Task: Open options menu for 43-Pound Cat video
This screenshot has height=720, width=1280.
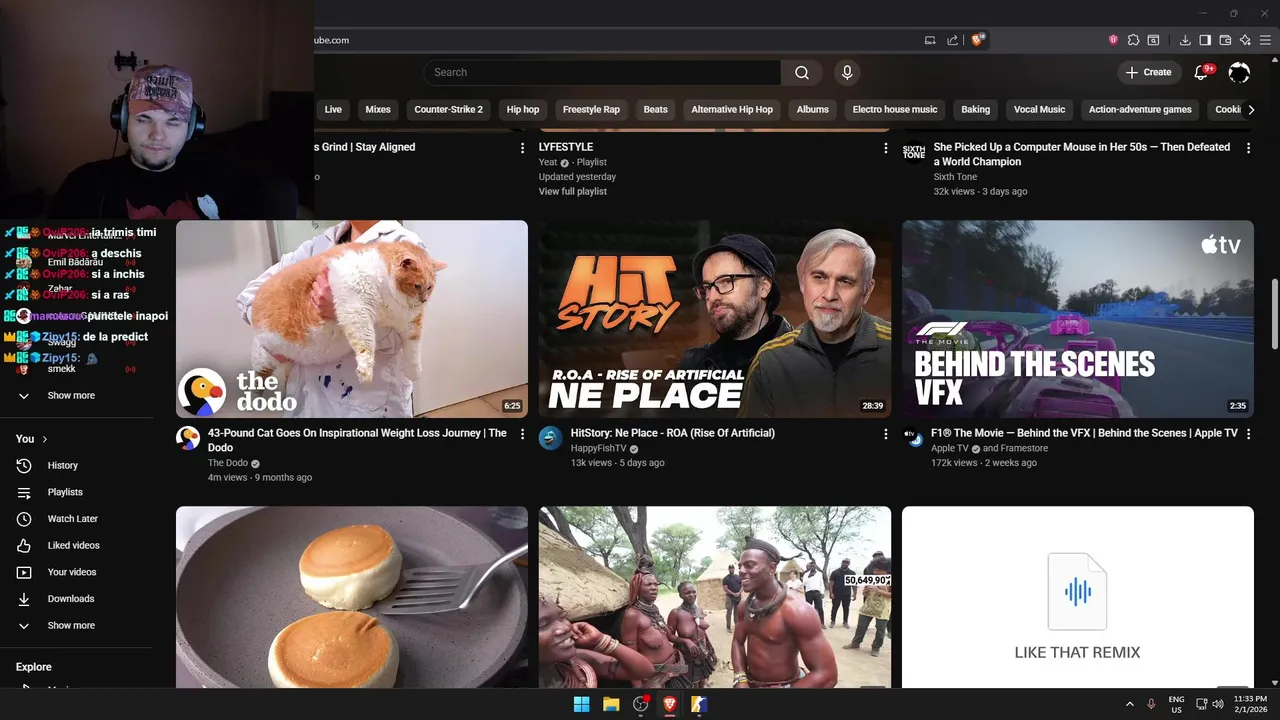Action: [x=522, y=434]
